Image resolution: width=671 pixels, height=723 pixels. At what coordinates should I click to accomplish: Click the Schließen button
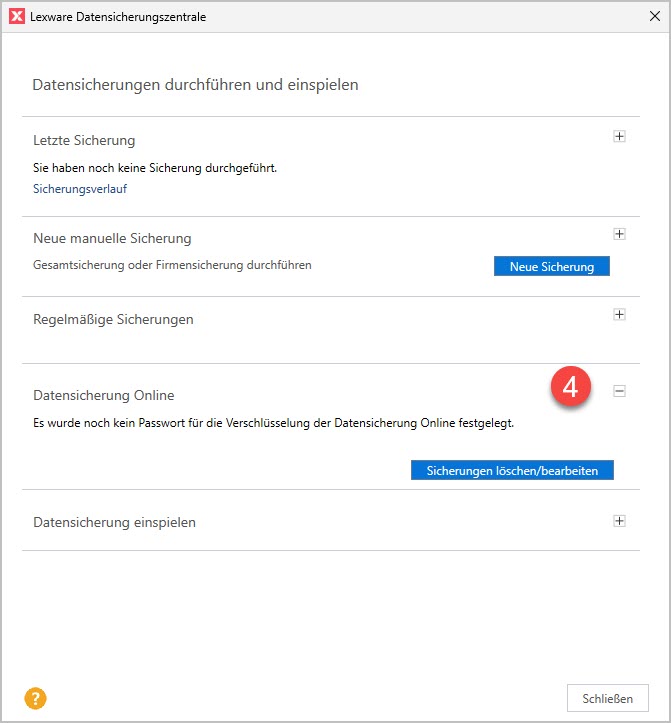[607, 697]
